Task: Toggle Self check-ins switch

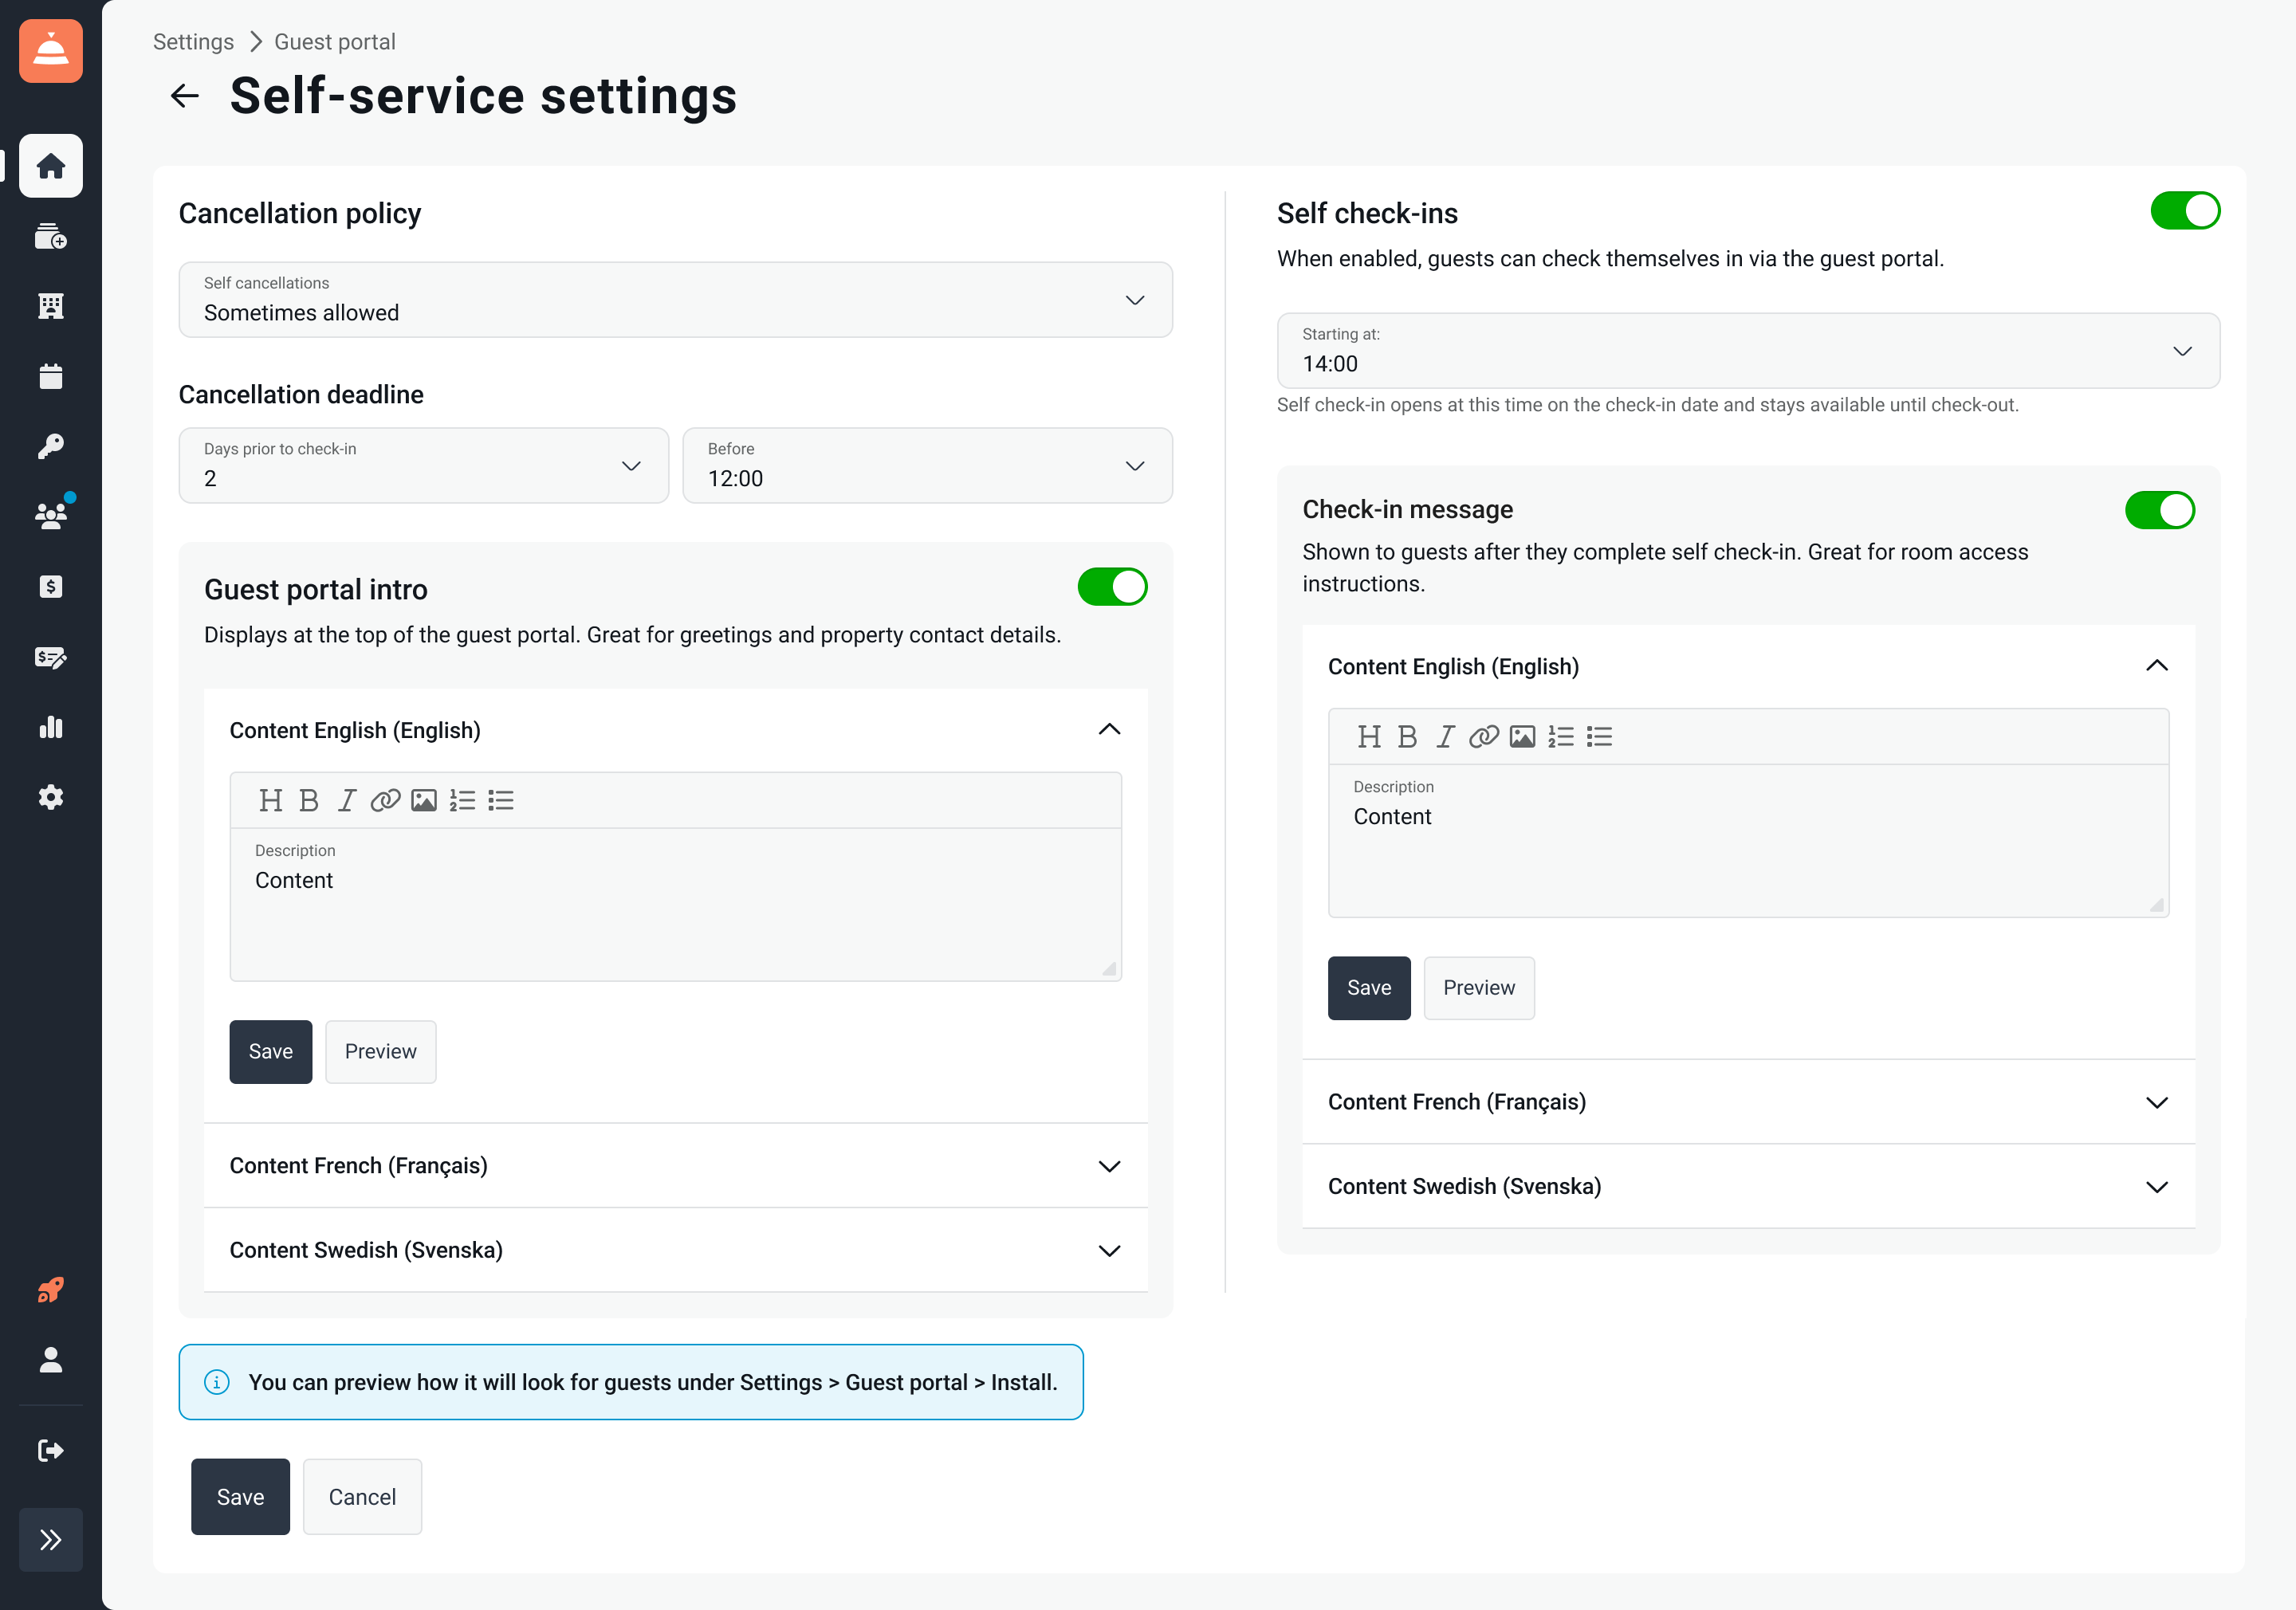Action: [x=2186, y=211]
